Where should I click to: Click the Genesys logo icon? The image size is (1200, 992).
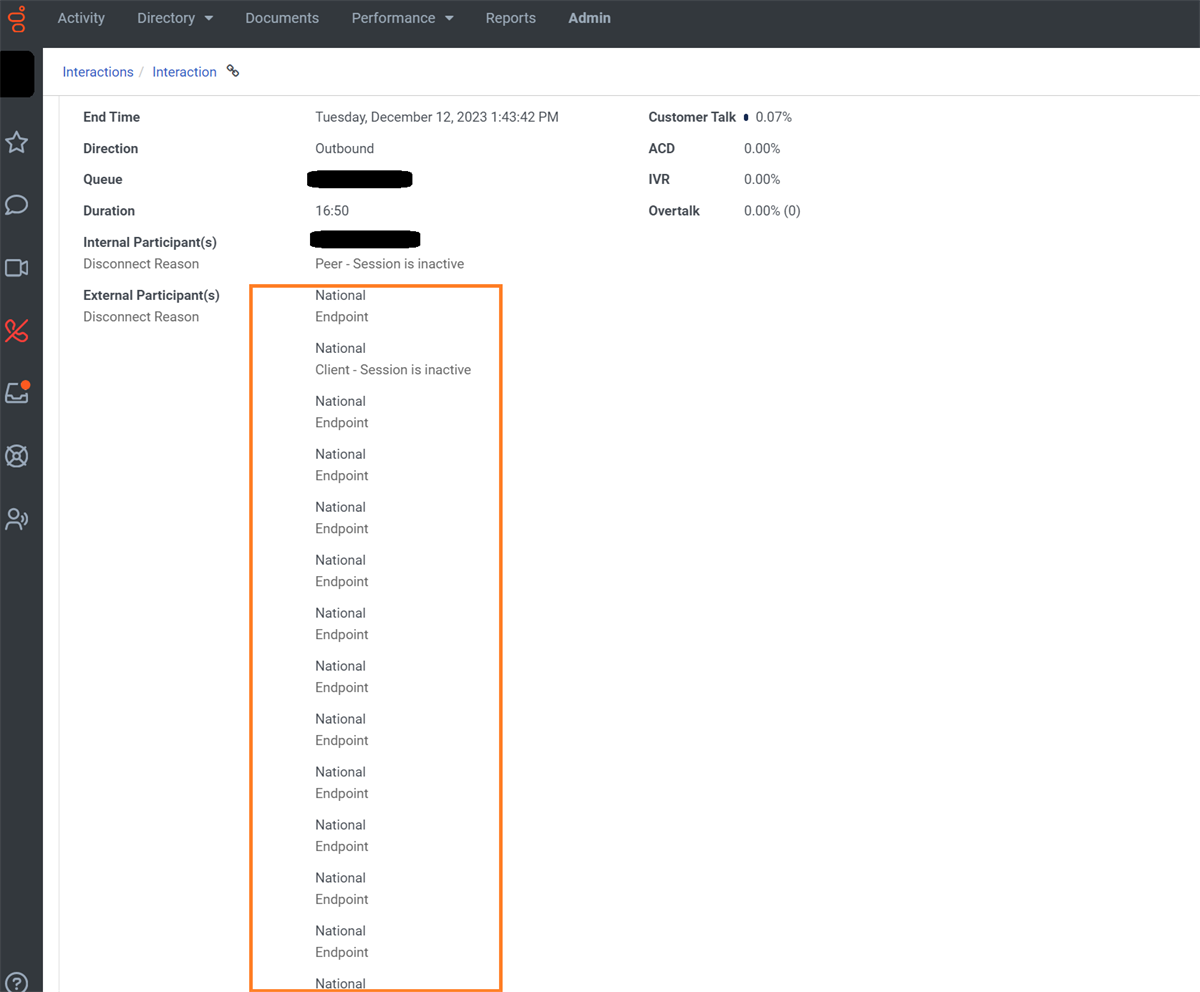pos(17,19)
